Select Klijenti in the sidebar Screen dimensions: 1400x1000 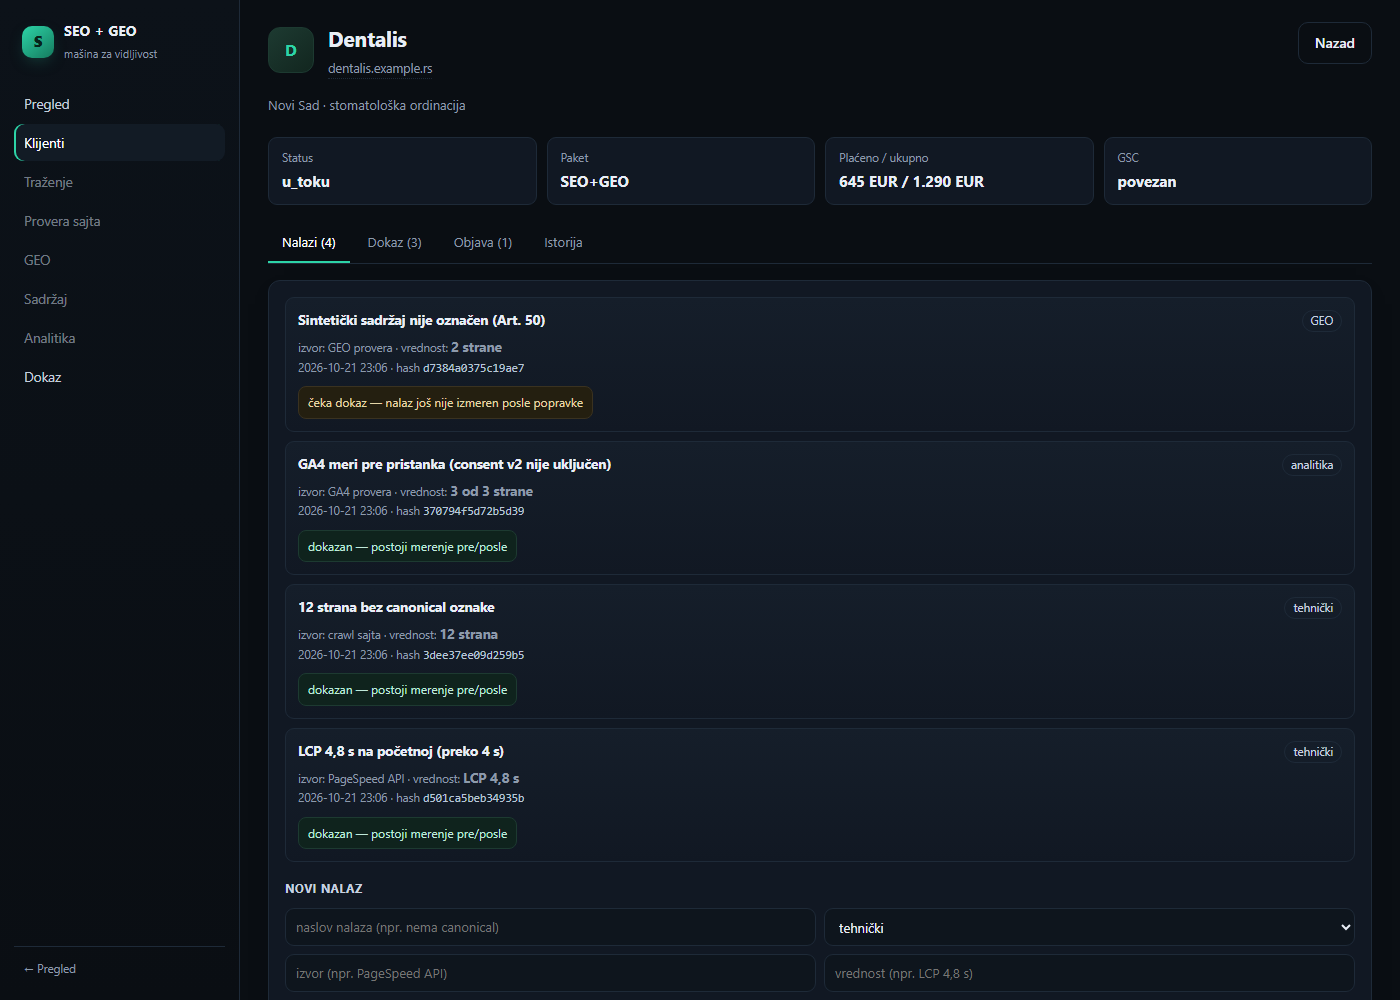point(120,143)
